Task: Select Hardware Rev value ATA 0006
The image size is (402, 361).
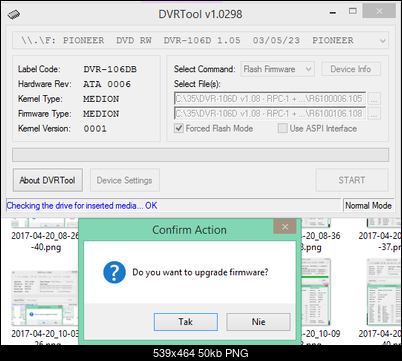Action: pyautogui.click(x=107, y=84)
